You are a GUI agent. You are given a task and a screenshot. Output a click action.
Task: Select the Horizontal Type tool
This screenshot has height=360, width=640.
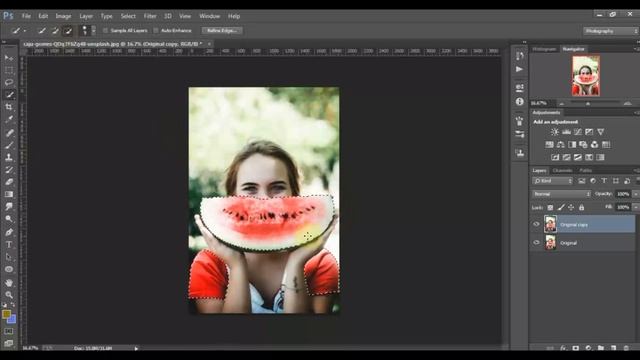[9, 244]
